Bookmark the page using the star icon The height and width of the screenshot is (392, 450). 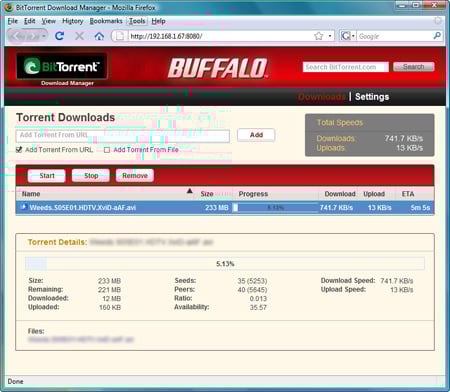click(319, 36)
